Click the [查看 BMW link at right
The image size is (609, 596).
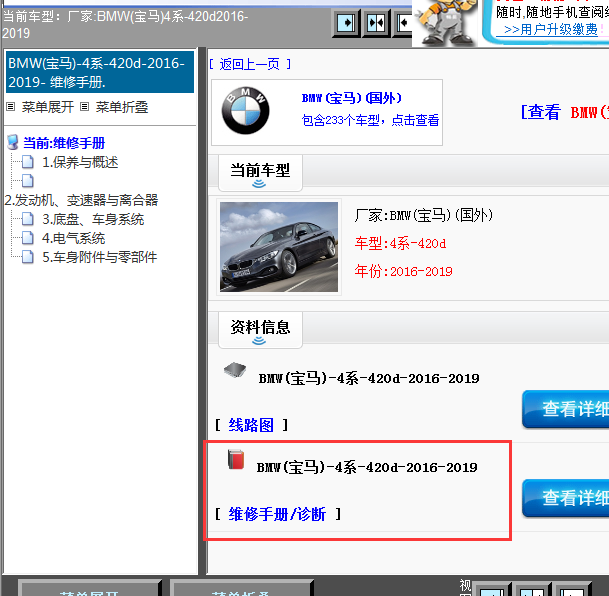click(565, 113)
